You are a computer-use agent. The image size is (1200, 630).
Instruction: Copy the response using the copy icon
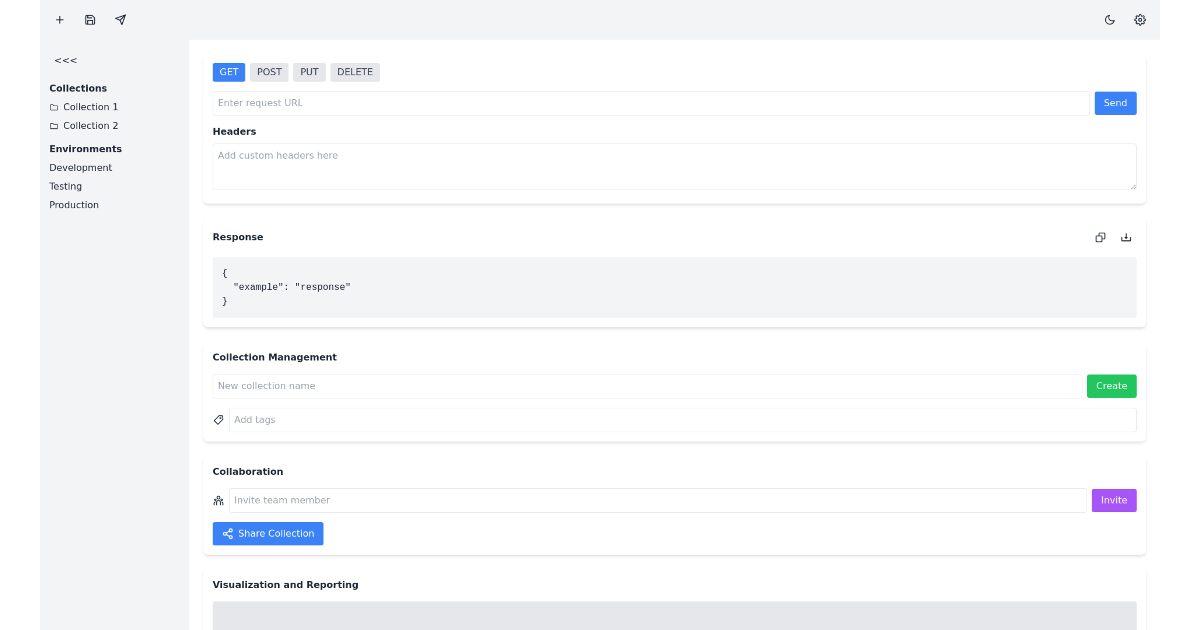(x=1100, y=237)
